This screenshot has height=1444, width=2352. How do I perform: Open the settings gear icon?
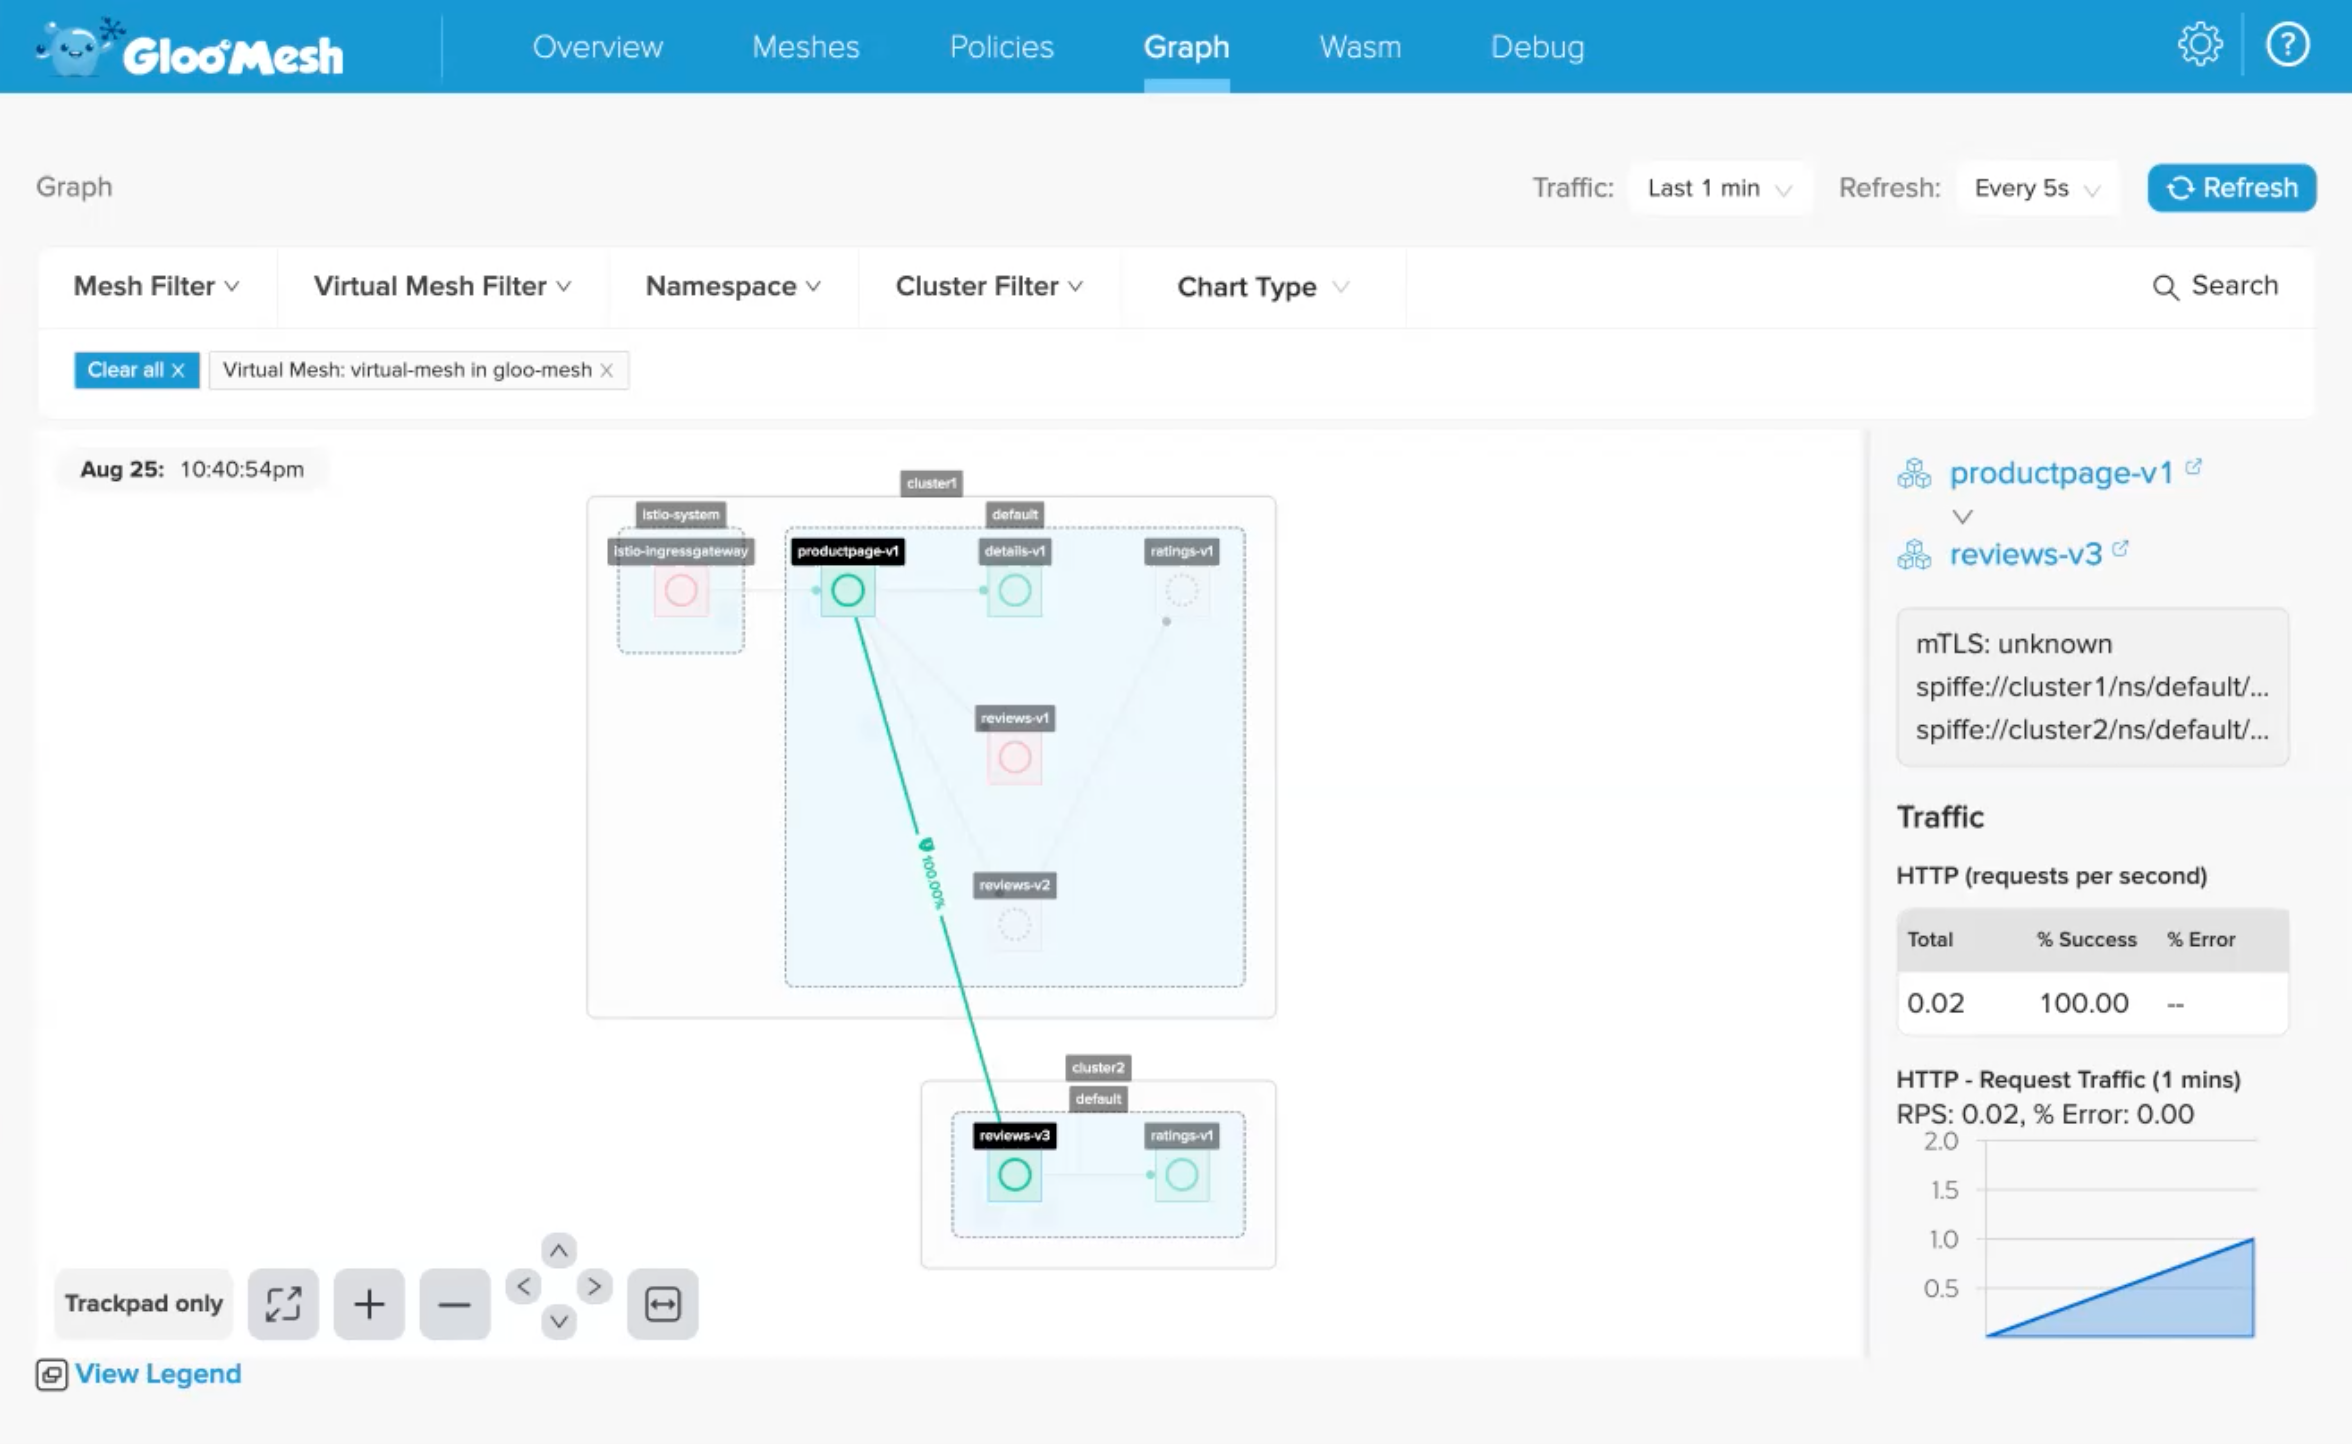click(2200, 45)
